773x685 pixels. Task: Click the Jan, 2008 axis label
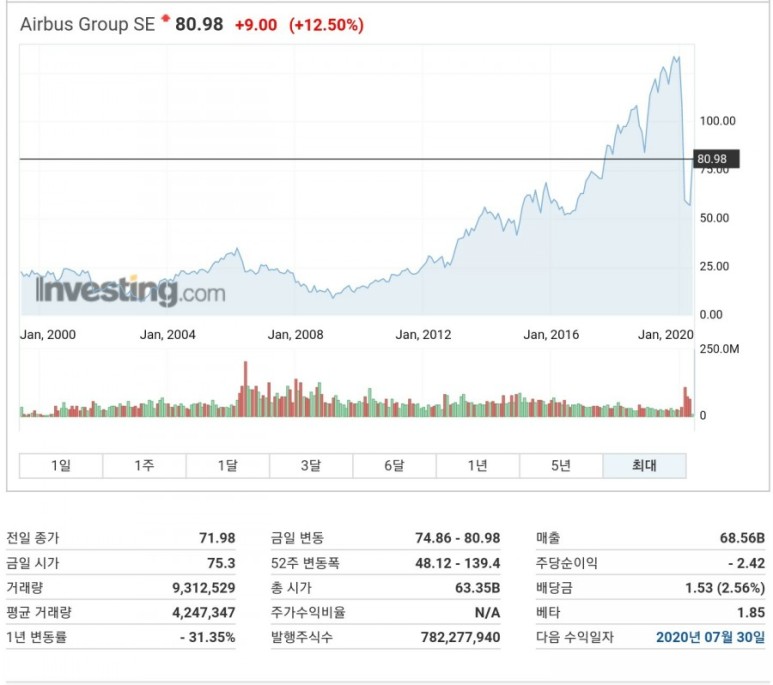[295, 334]
